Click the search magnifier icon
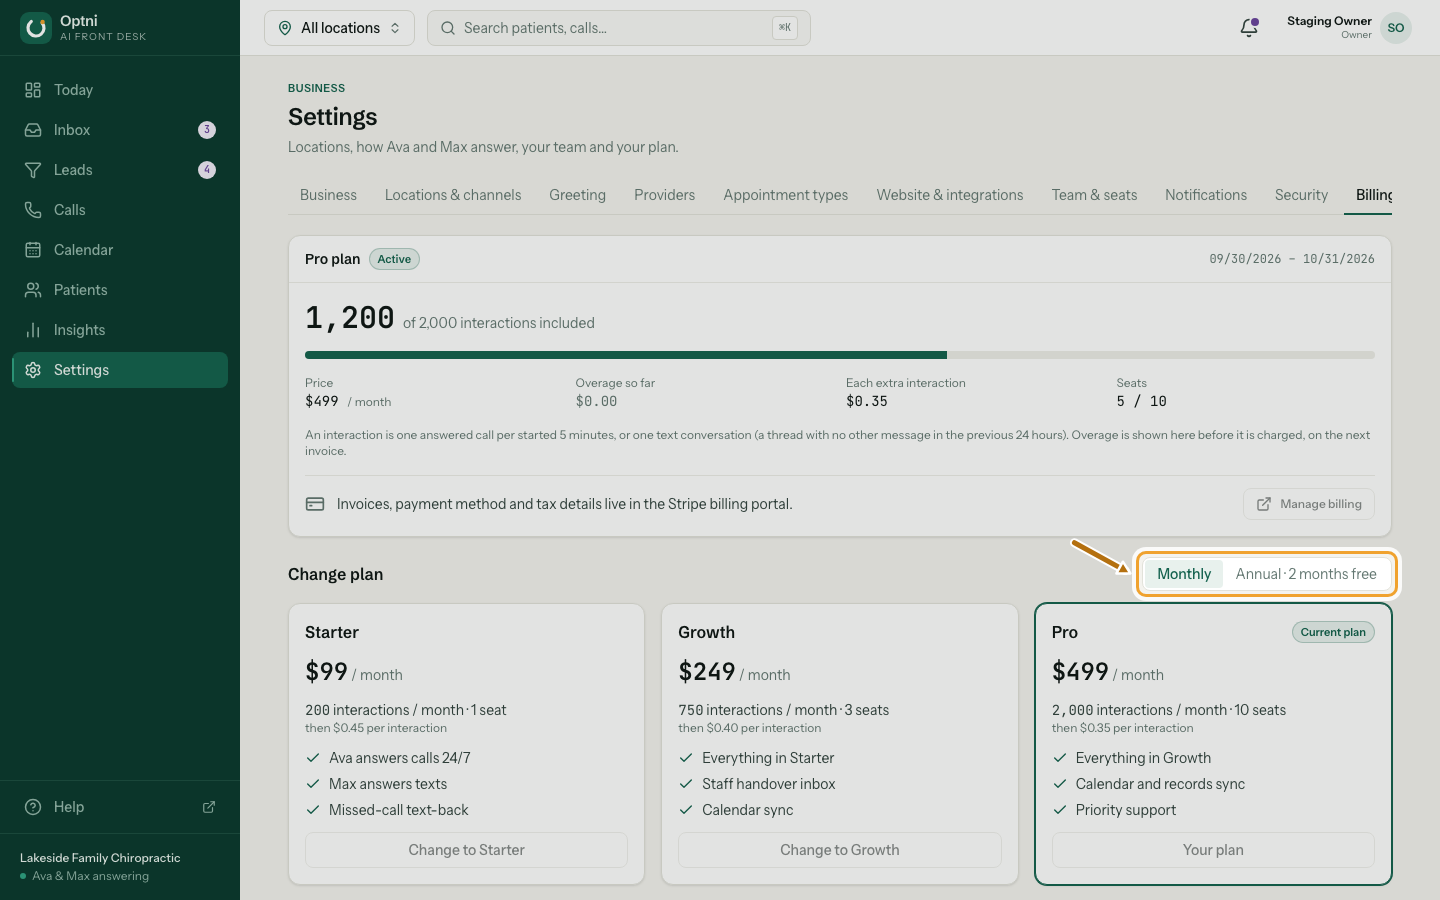The image size is (1440, 900). pos(448,28)
